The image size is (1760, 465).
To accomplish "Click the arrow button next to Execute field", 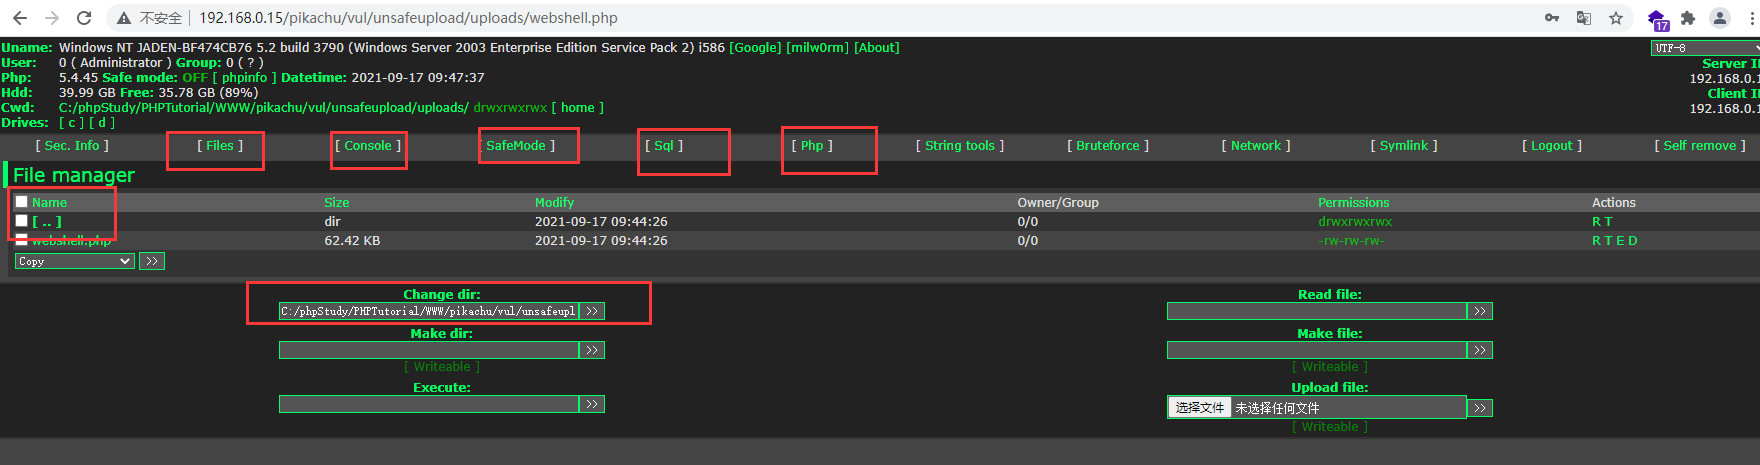I will (x=592, y=404).
